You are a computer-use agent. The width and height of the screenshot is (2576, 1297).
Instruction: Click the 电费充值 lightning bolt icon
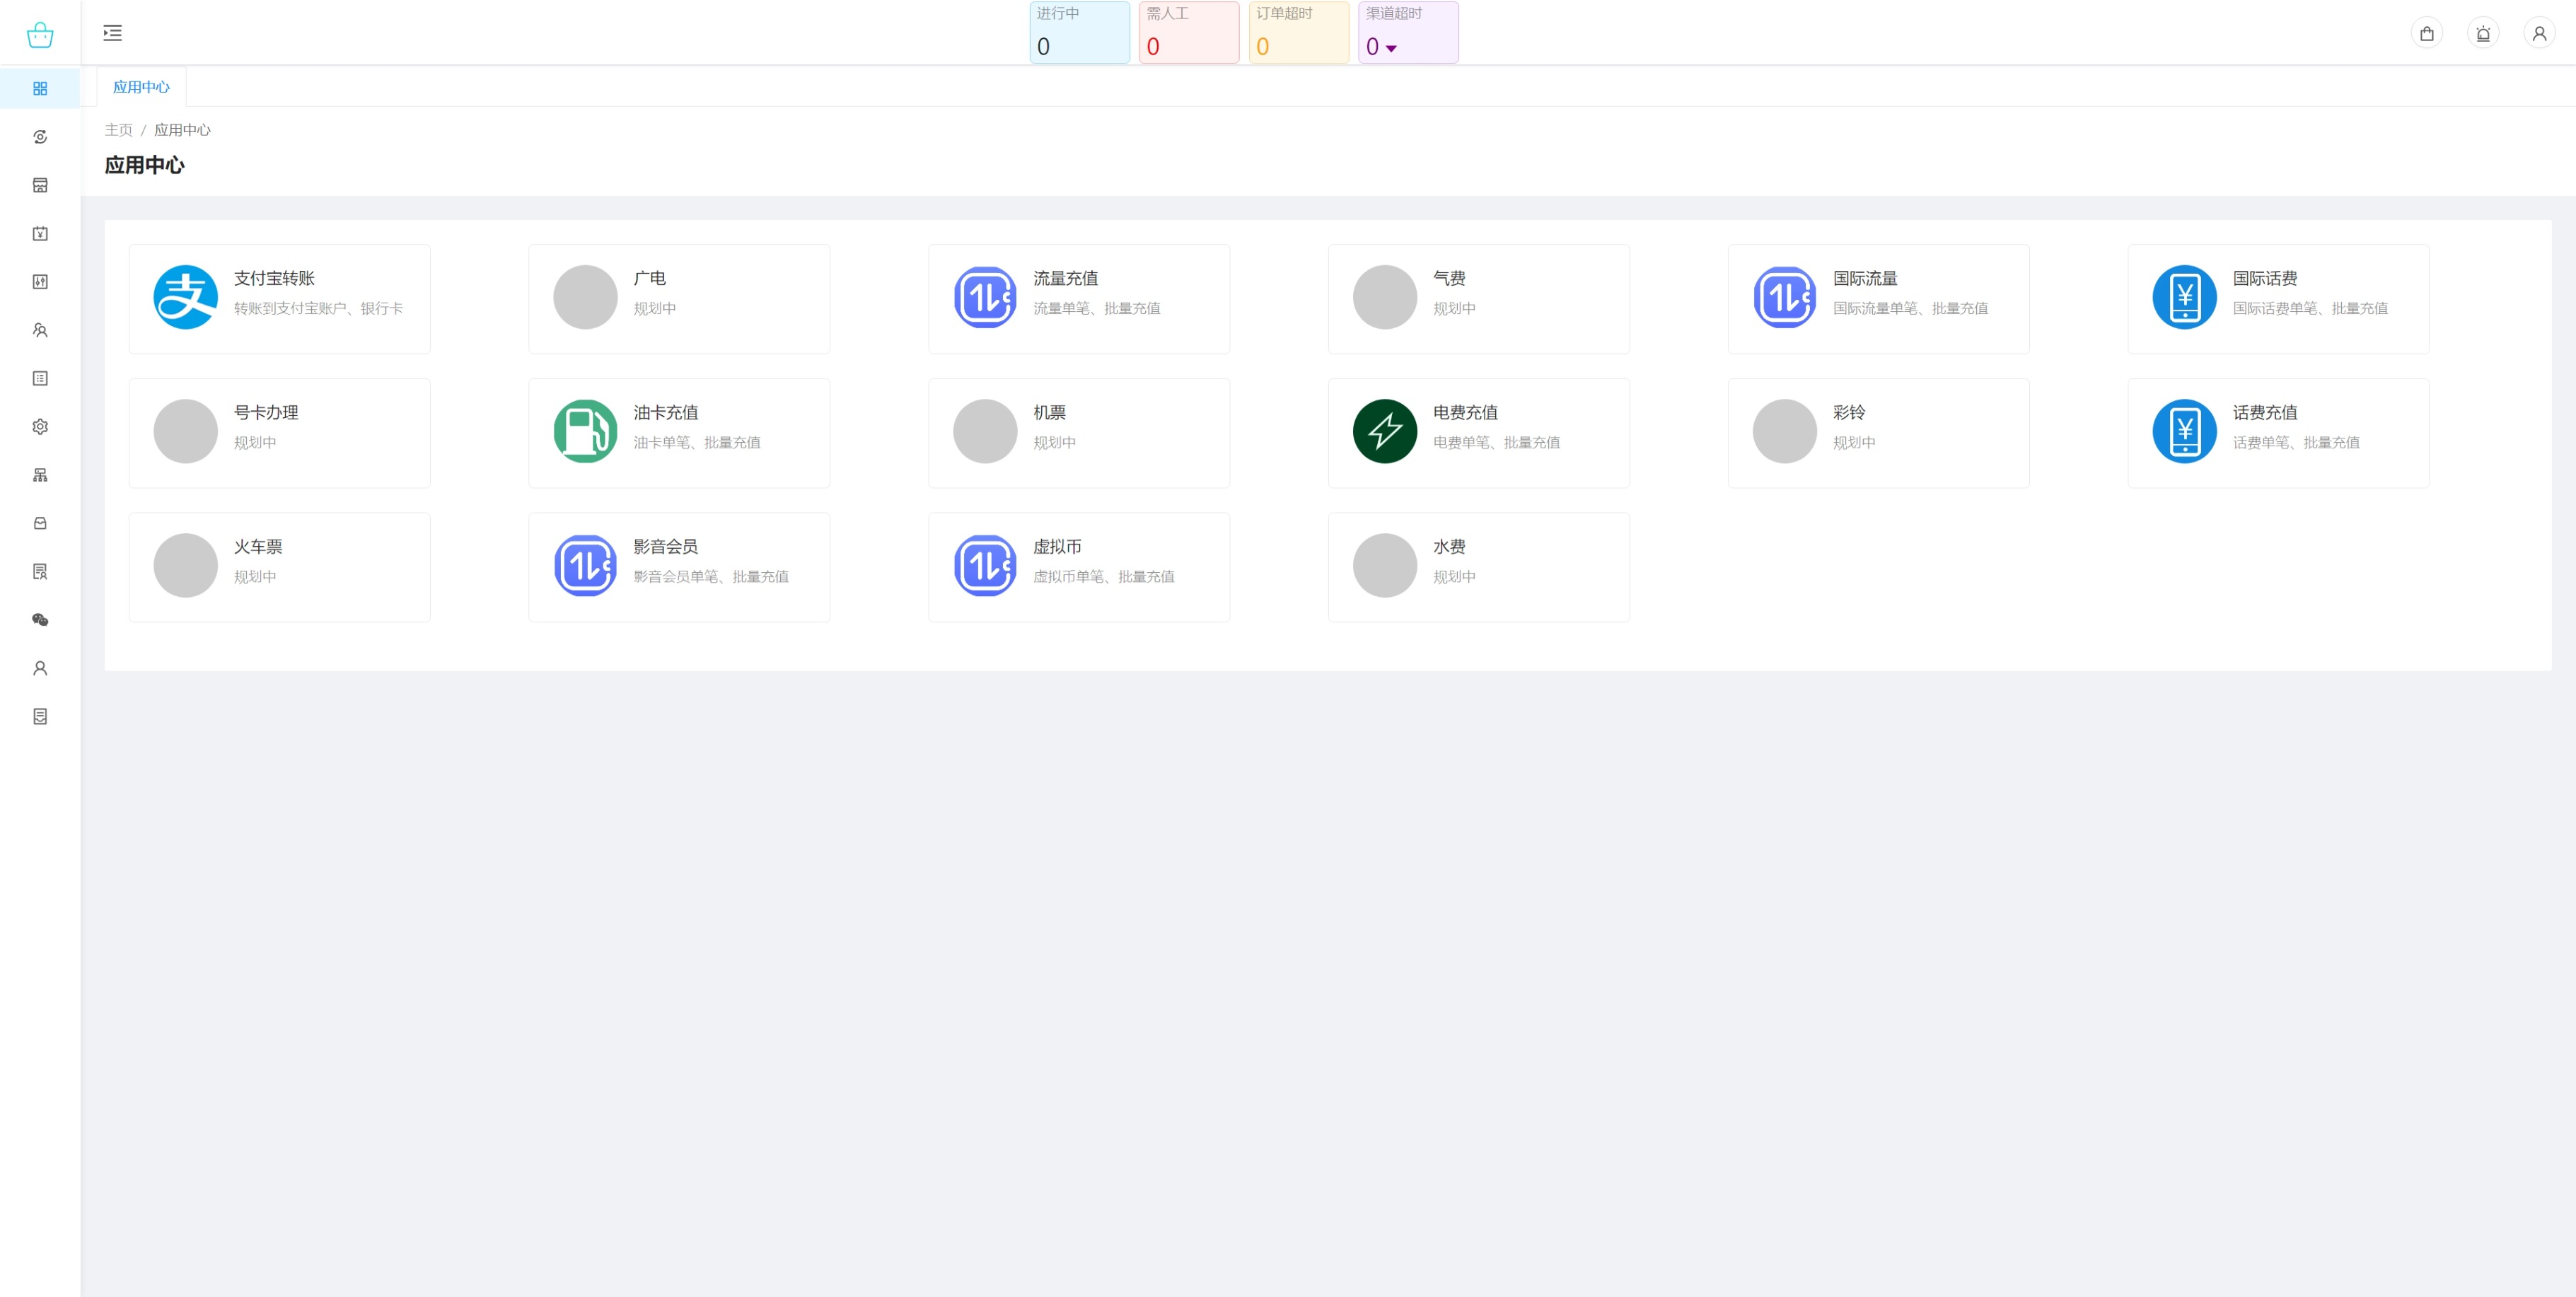[1384, 431]
